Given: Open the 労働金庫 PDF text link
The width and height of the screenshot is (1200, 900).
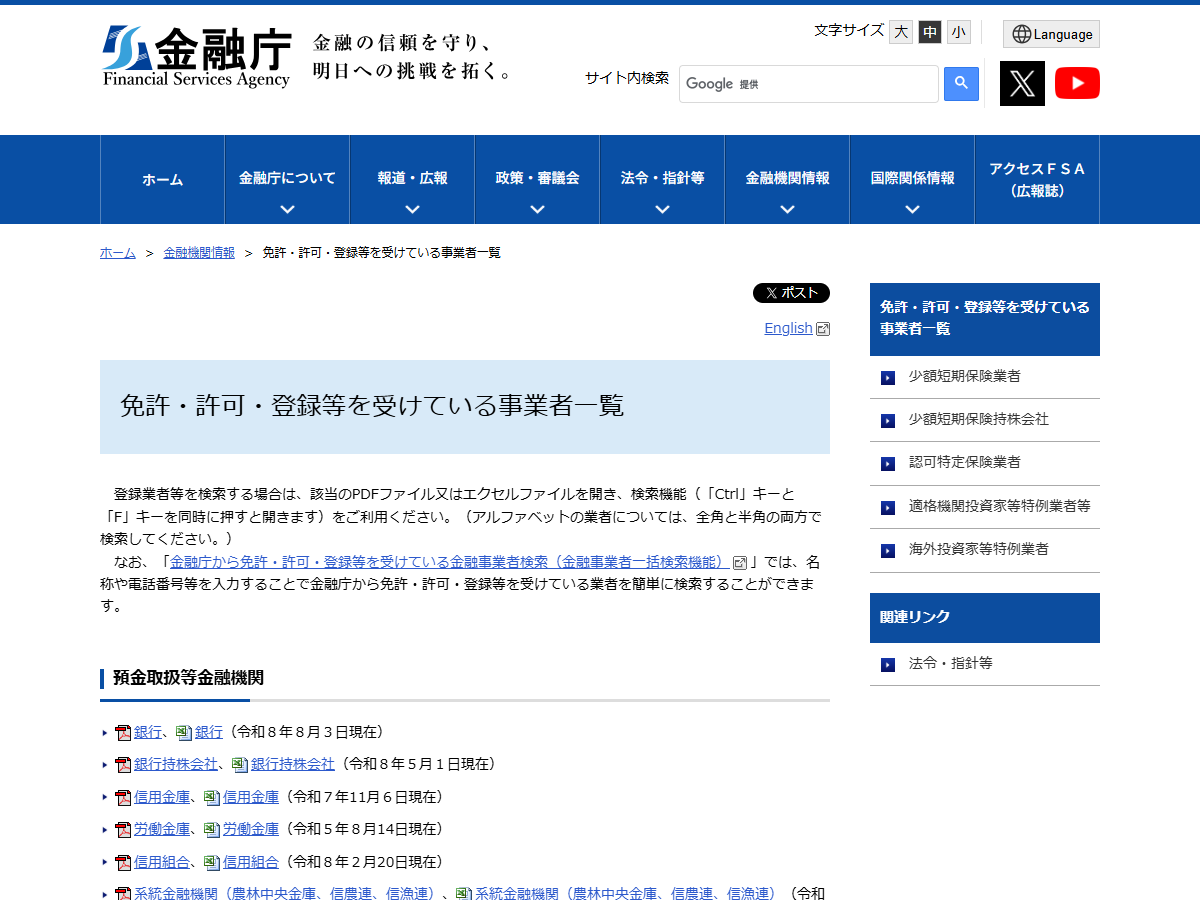Looking at the screenshot, I should pos(162,829).
